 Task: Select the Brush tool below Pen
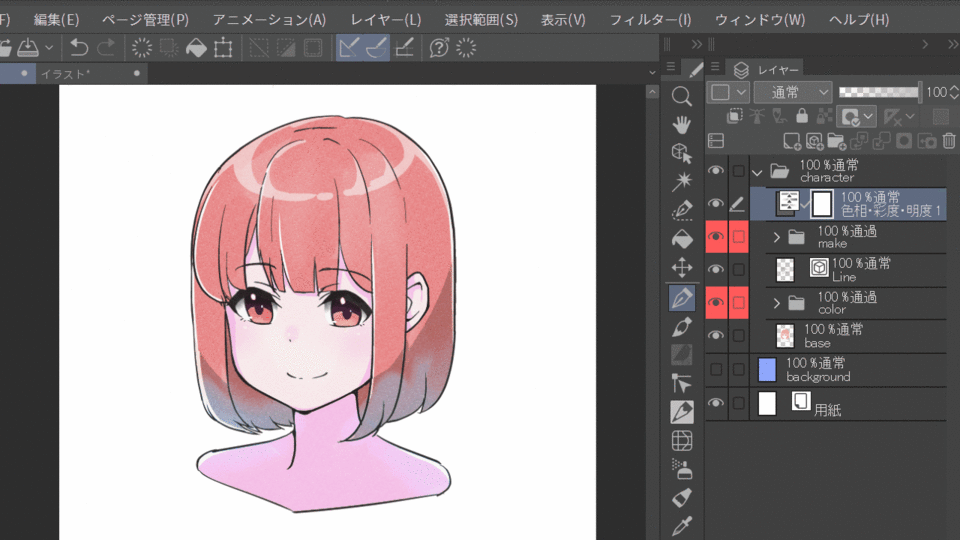[x=681, y=326]
